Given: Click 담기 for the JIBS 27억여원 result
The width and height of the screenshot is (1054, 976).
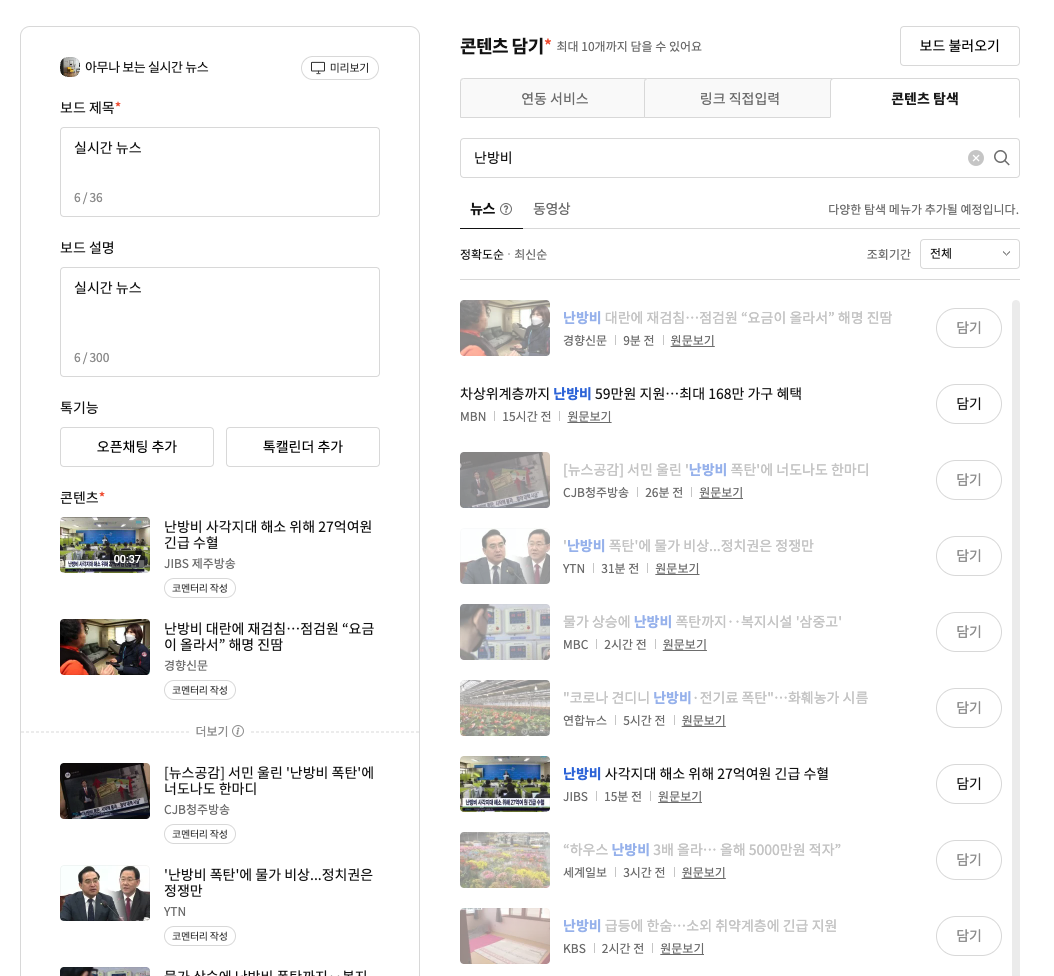Looking at the screenshot, I should coord(969,784).
